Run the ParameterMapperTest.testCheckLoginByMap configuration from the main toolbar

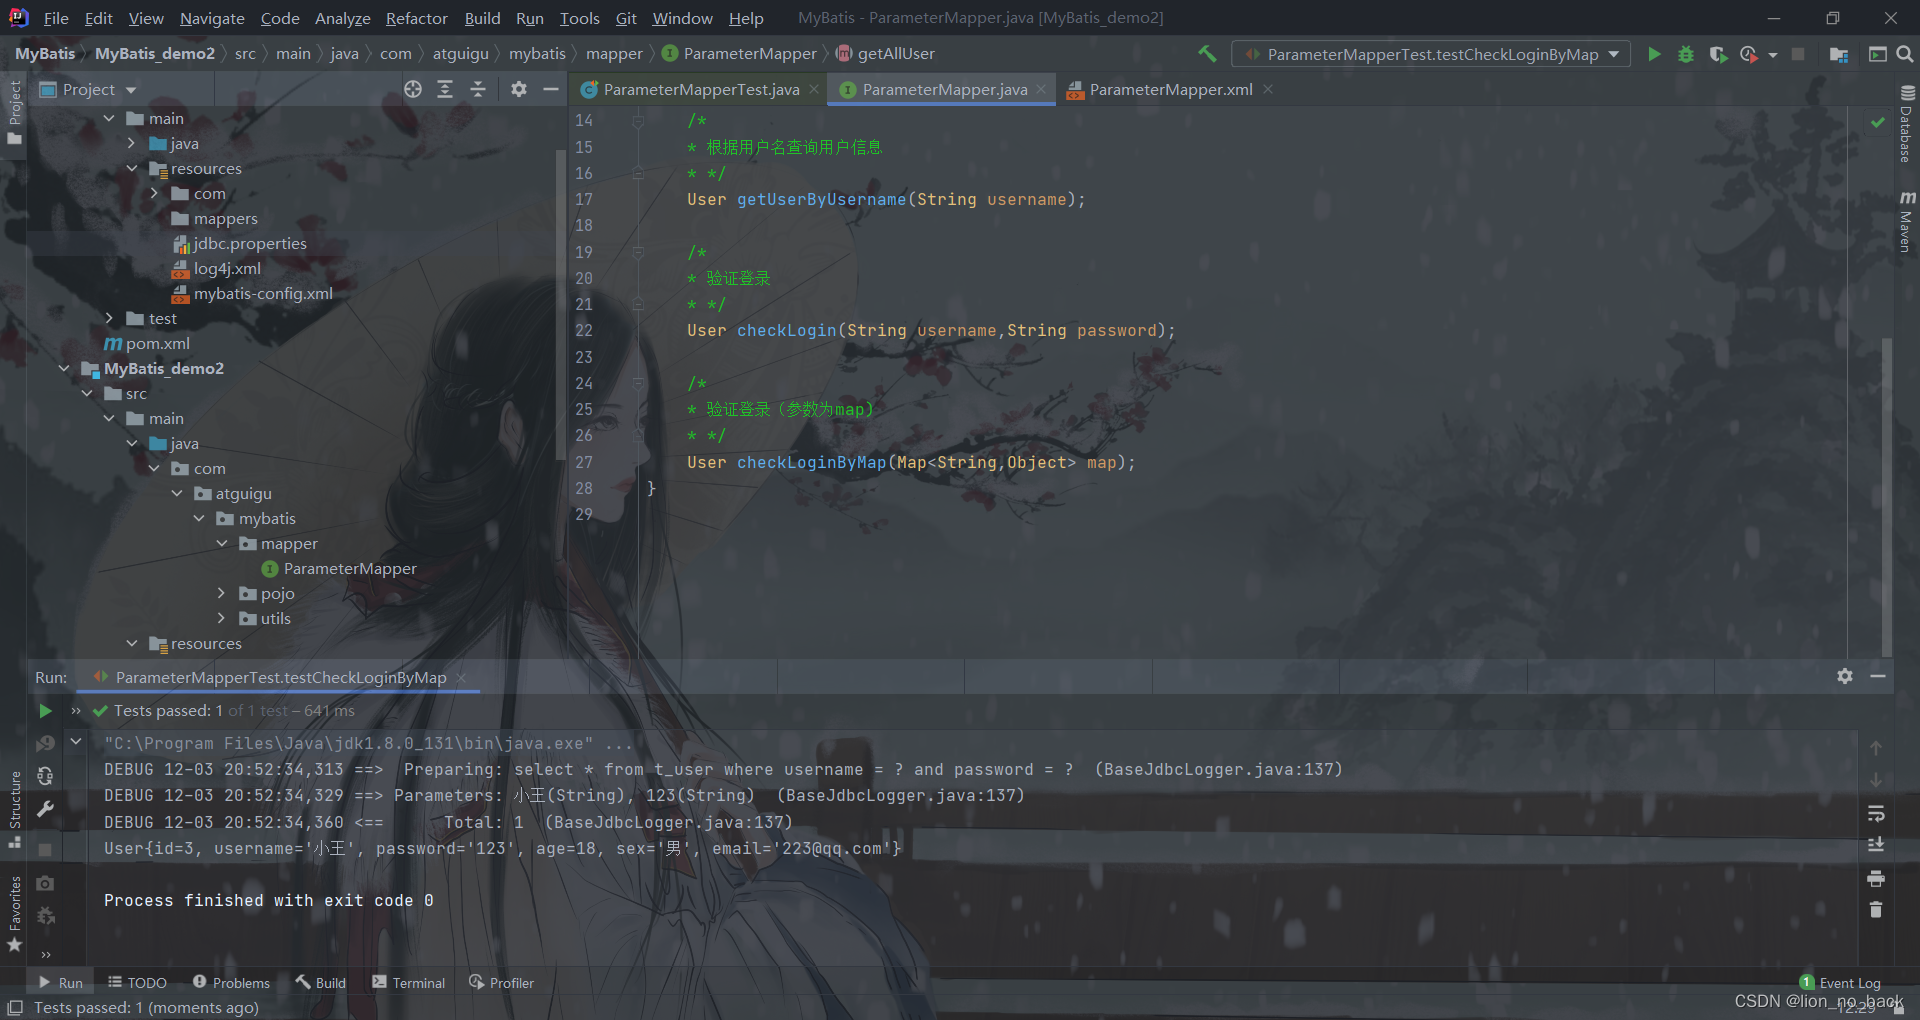click(x=1654, y=54)
